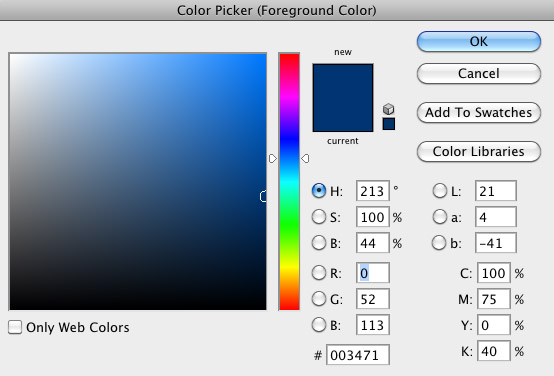Select the Lab a channel radio button
Viewport: 554px width, 376px height.
[440, 217]
